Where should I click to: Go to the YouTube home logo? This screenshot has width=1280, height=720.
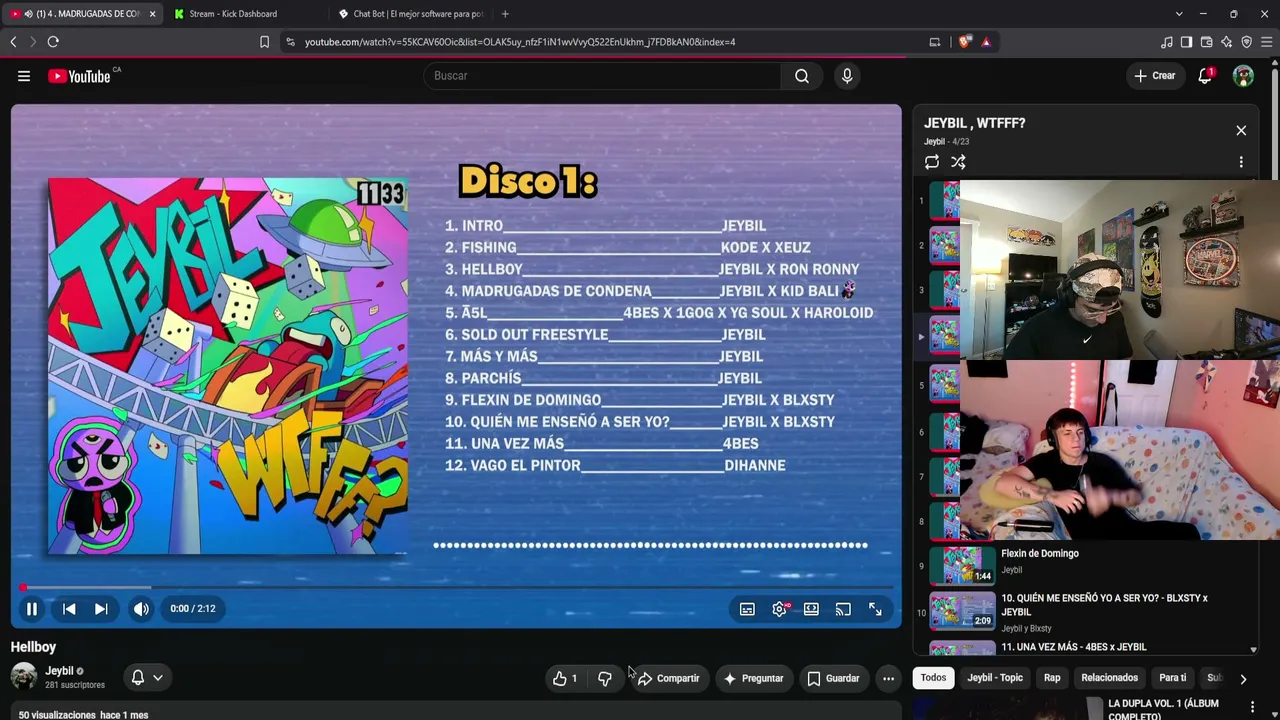click(79, 76)
